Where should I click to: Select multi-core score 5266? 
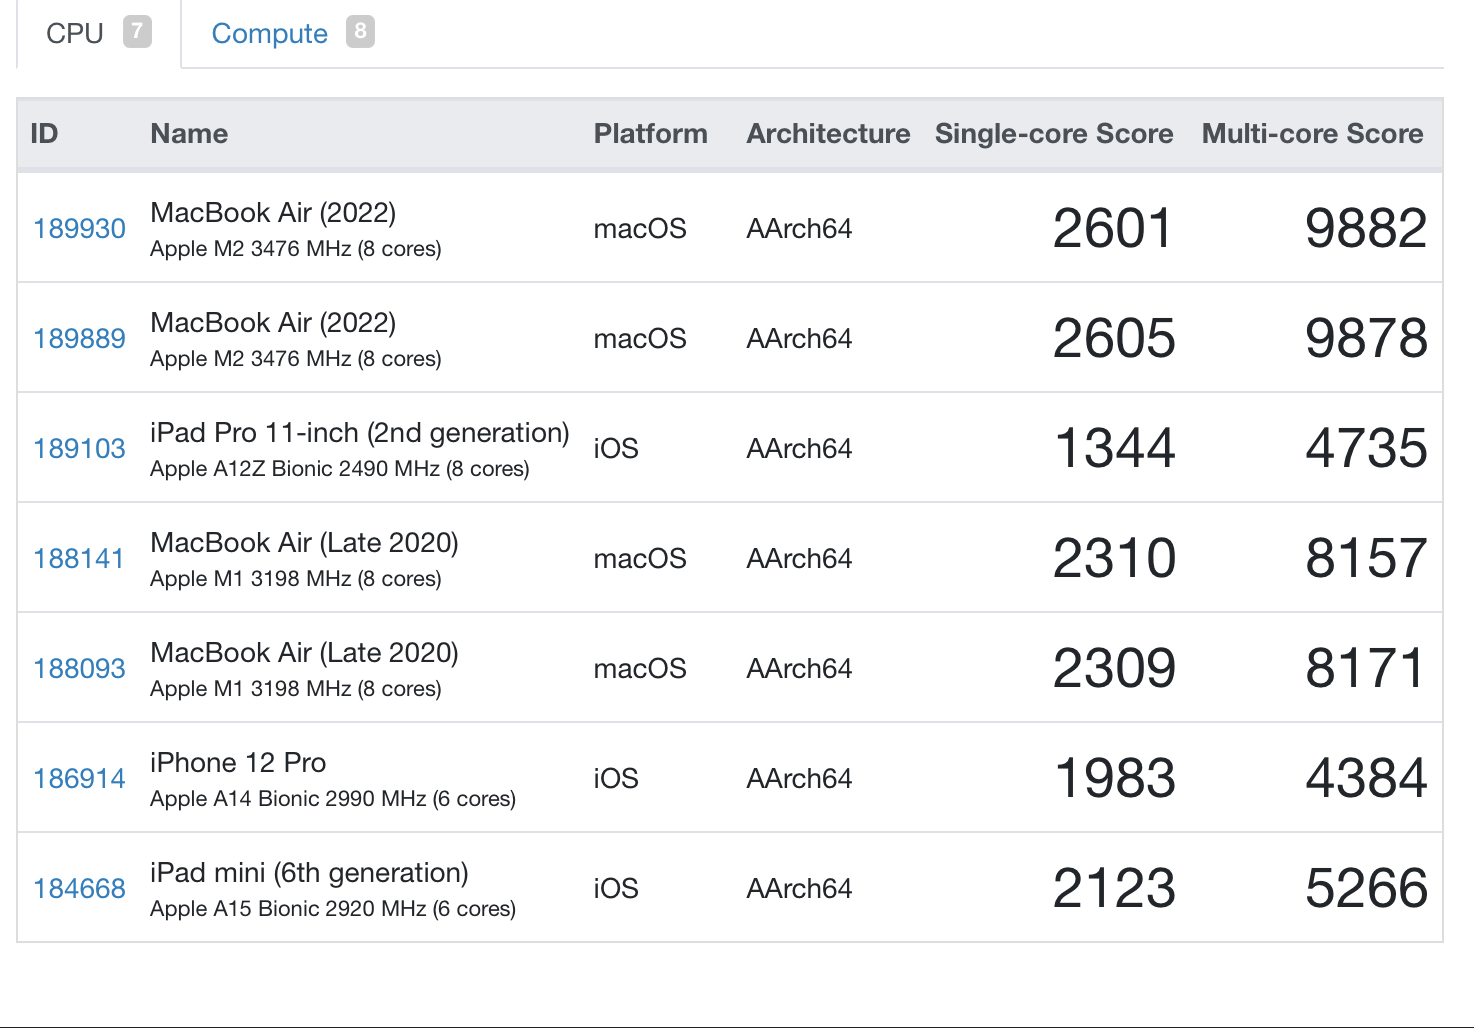1366,889
